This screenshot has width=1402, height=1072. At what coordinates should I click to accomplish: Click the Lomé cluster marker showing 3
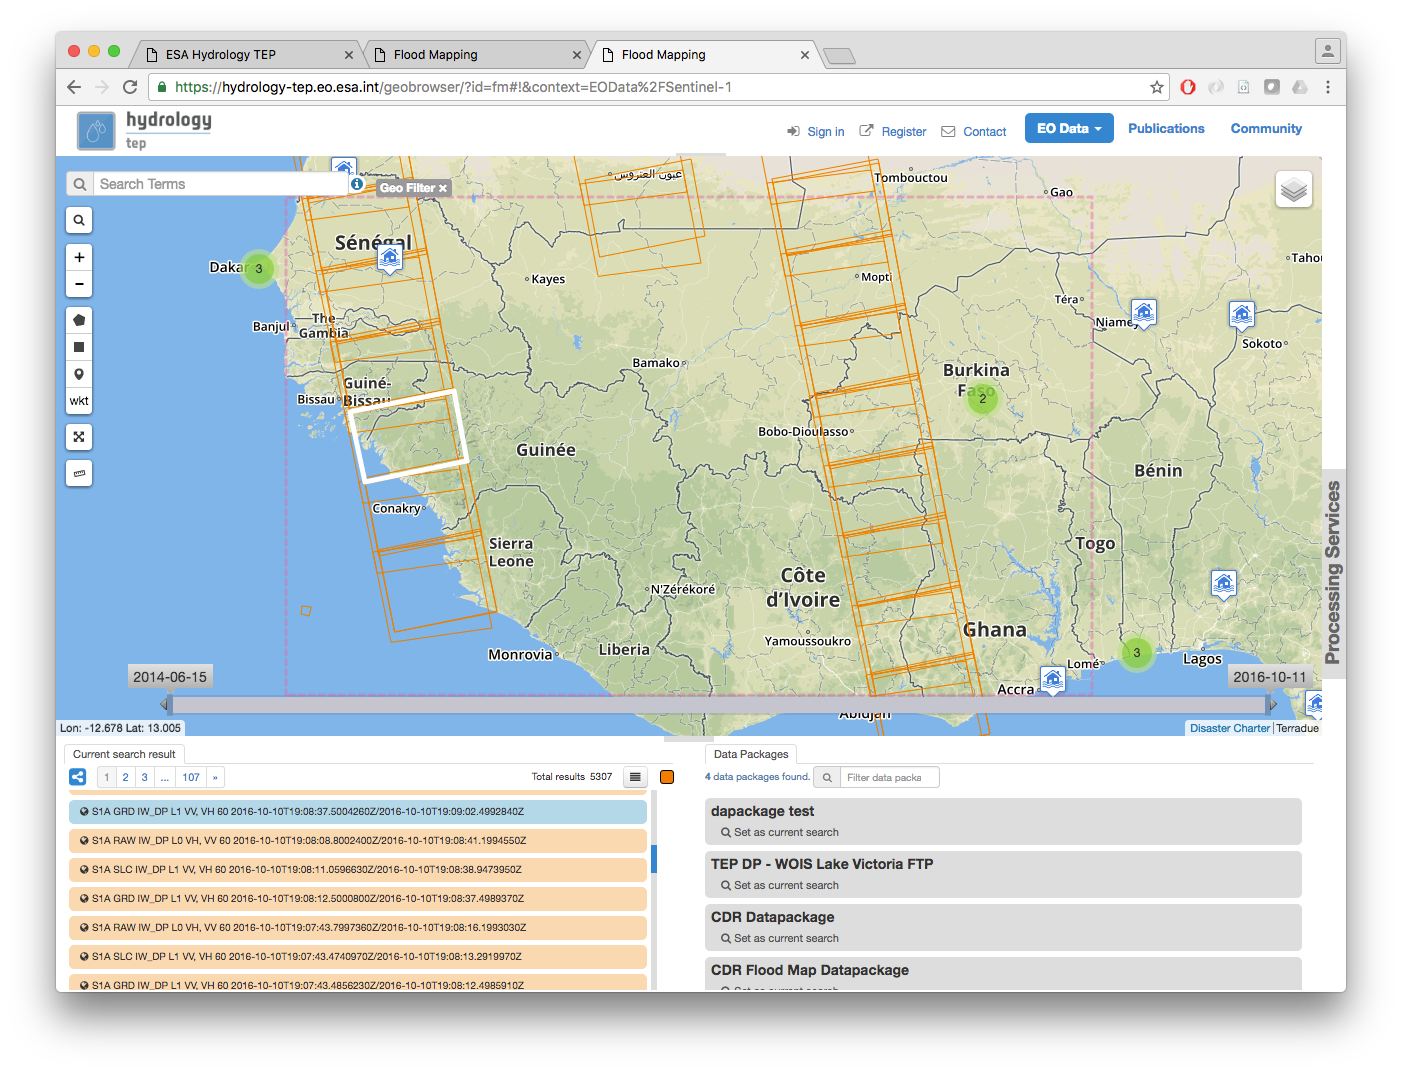1136,653
